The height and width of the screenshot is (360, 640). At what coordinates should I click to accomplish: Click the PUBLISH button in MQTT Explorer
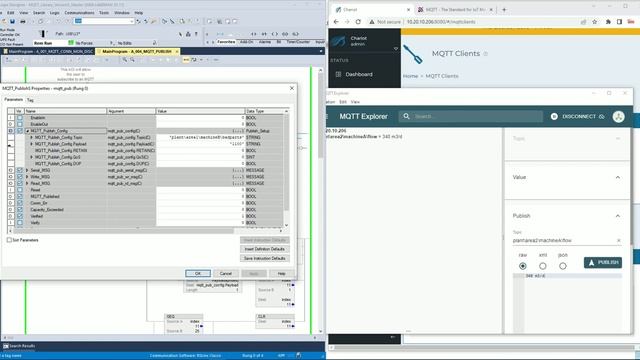coord(603,262)
